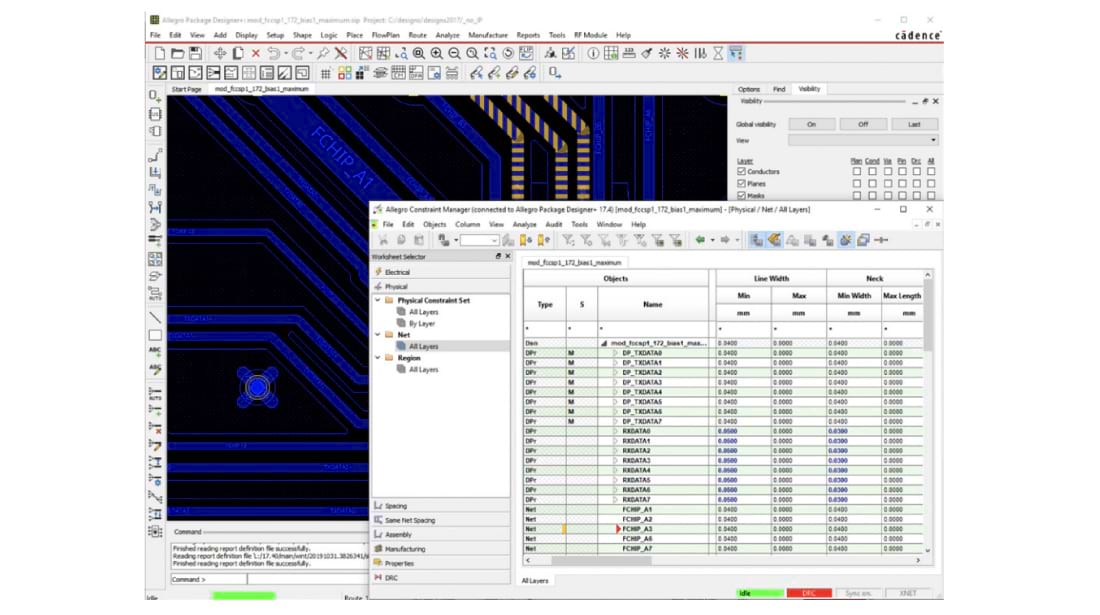Expand the DP_TXDATA0 row in the table
The height and width of the screenshot is (615, 1100).
[615, 353]
